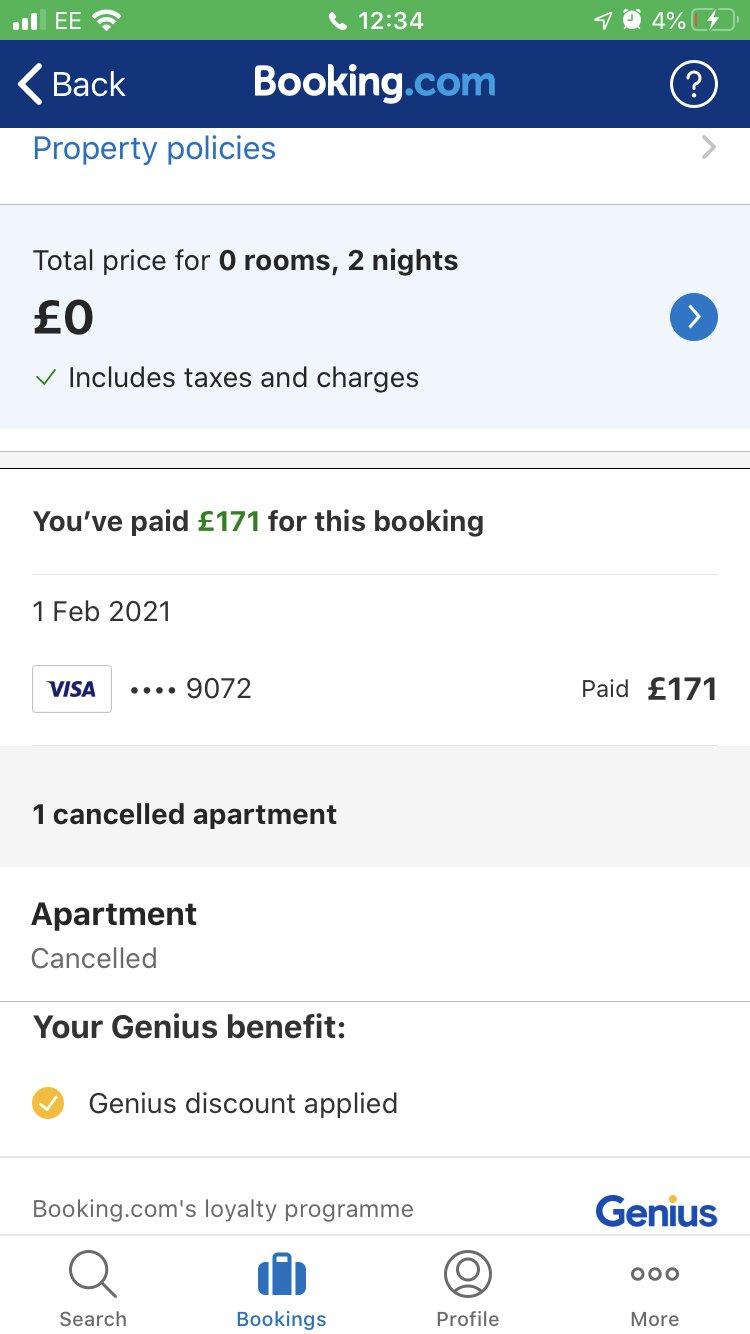Tap the Bookings tab label
The image size is (750, 1334).
pos(281,1319)
